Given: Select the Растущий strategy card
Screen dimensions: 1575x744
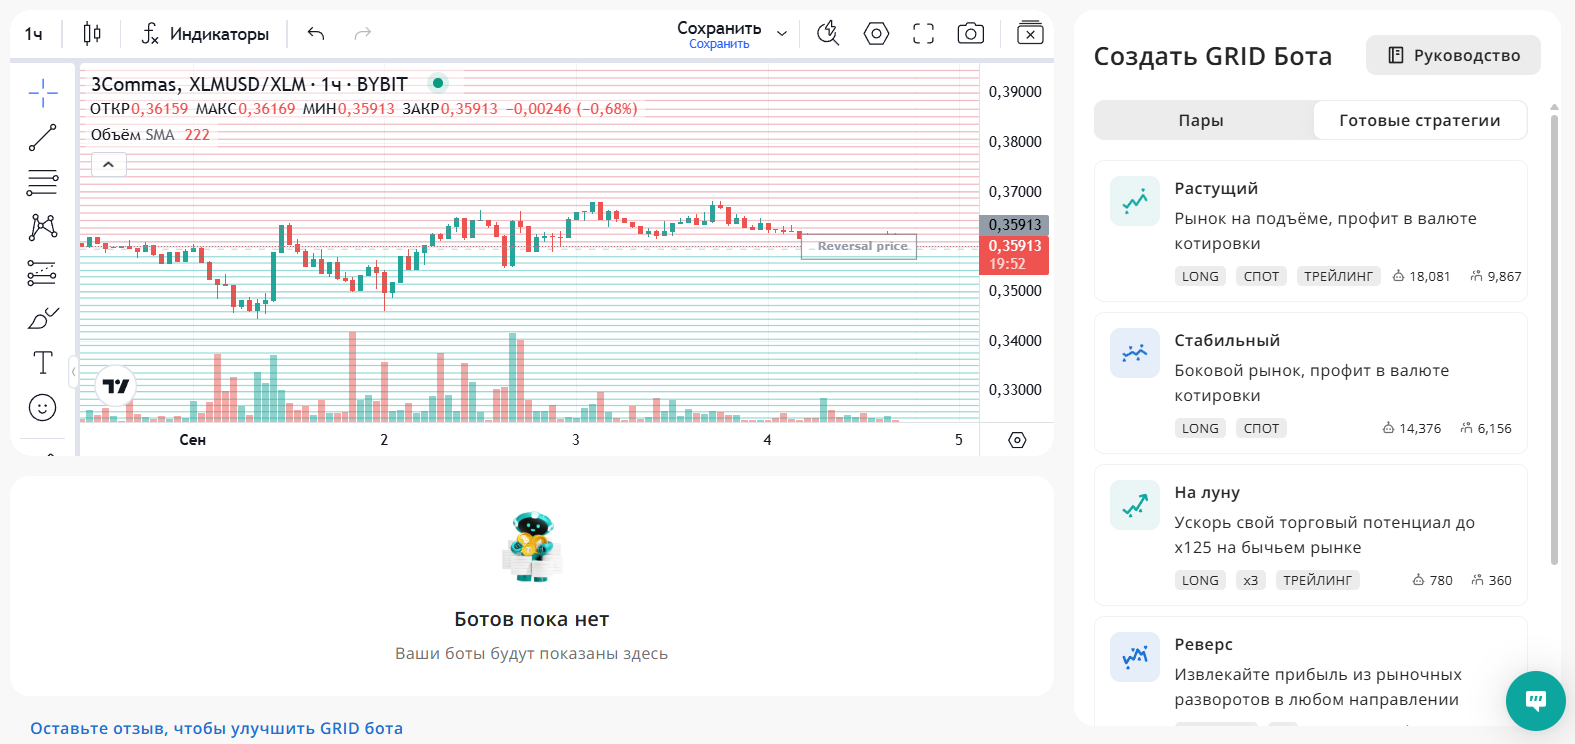Looking at the screenshot, I should pyautogui.click(x=1310, y=231).
